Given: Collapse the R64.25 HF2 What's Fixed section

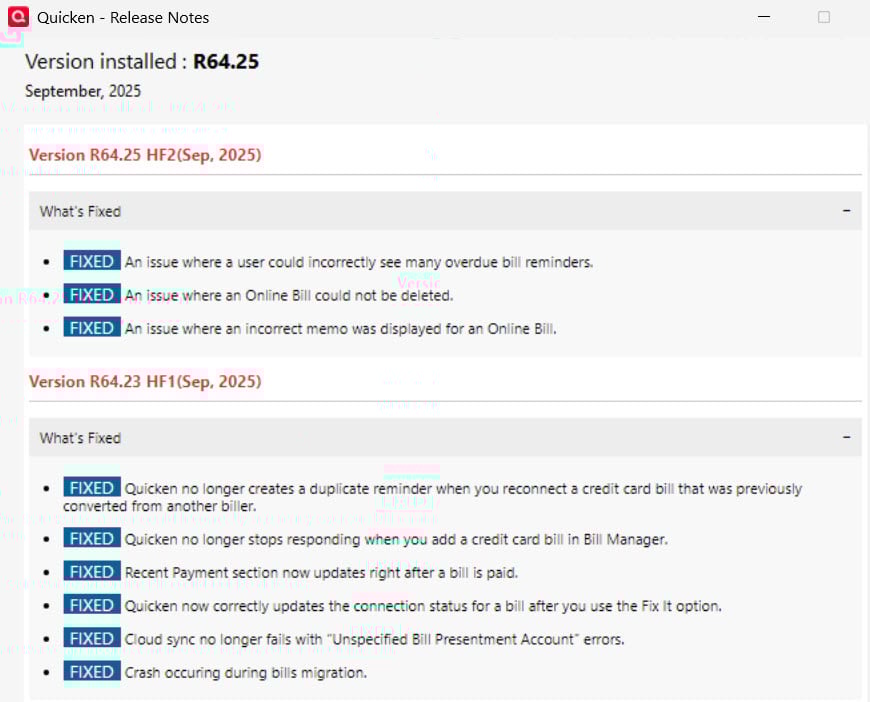Looking at the screenshot, I should pyautogui.click(x=846, y=211).
